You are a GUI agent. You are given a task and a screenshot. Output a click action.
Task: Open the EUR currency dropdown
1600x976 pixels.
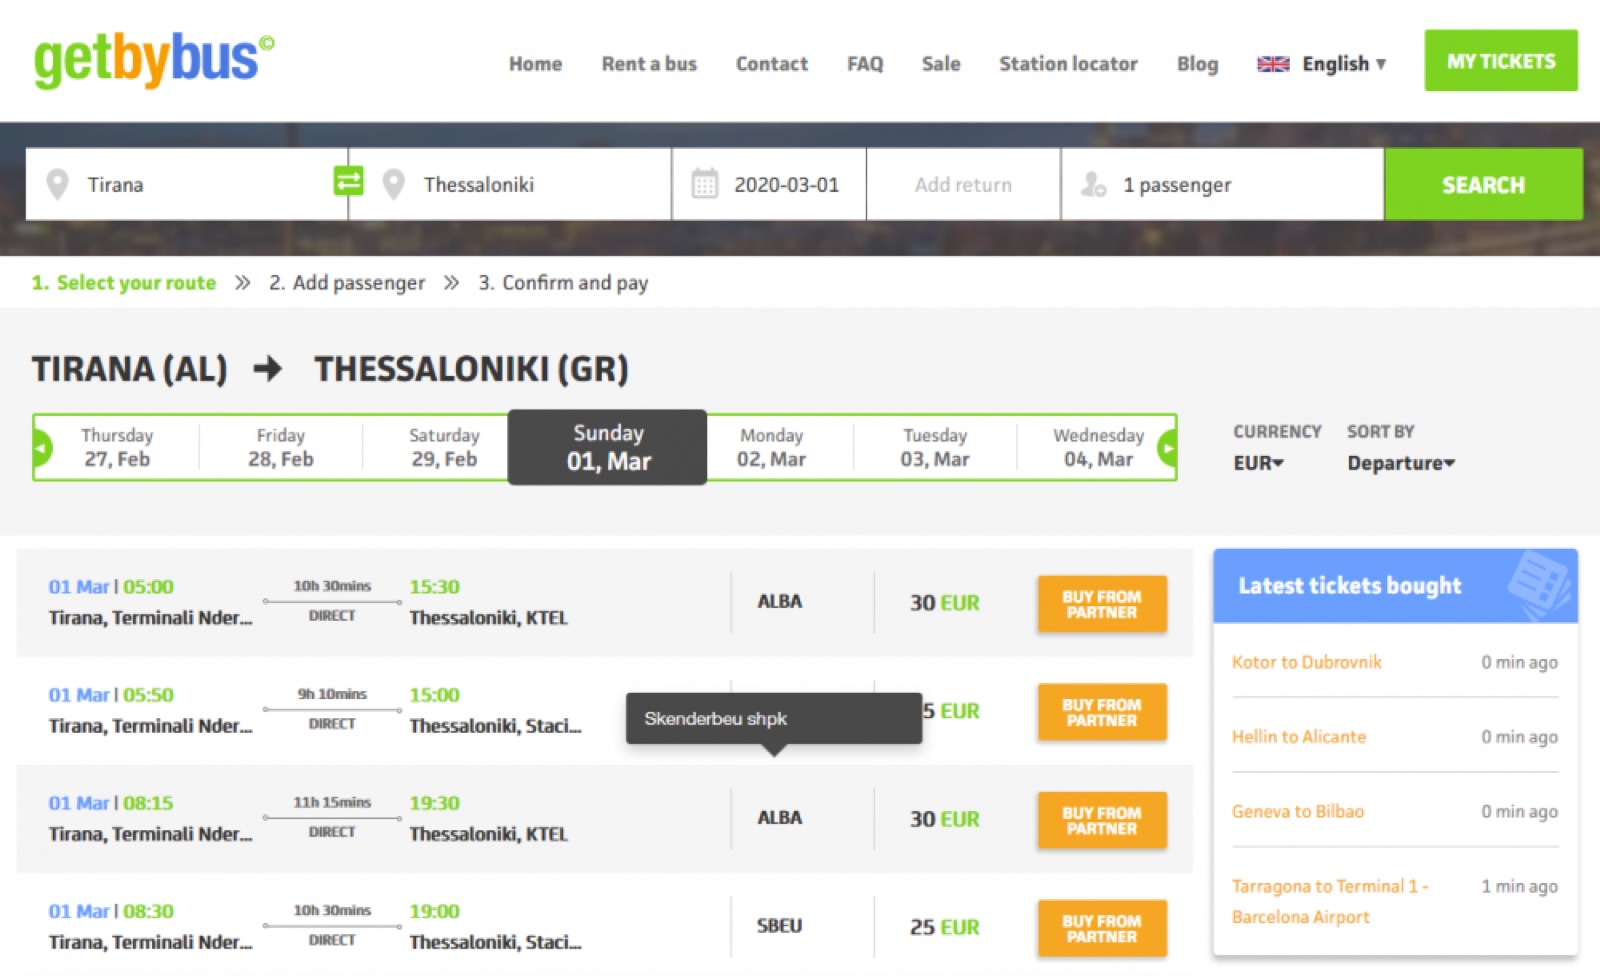click(1258, 463)
